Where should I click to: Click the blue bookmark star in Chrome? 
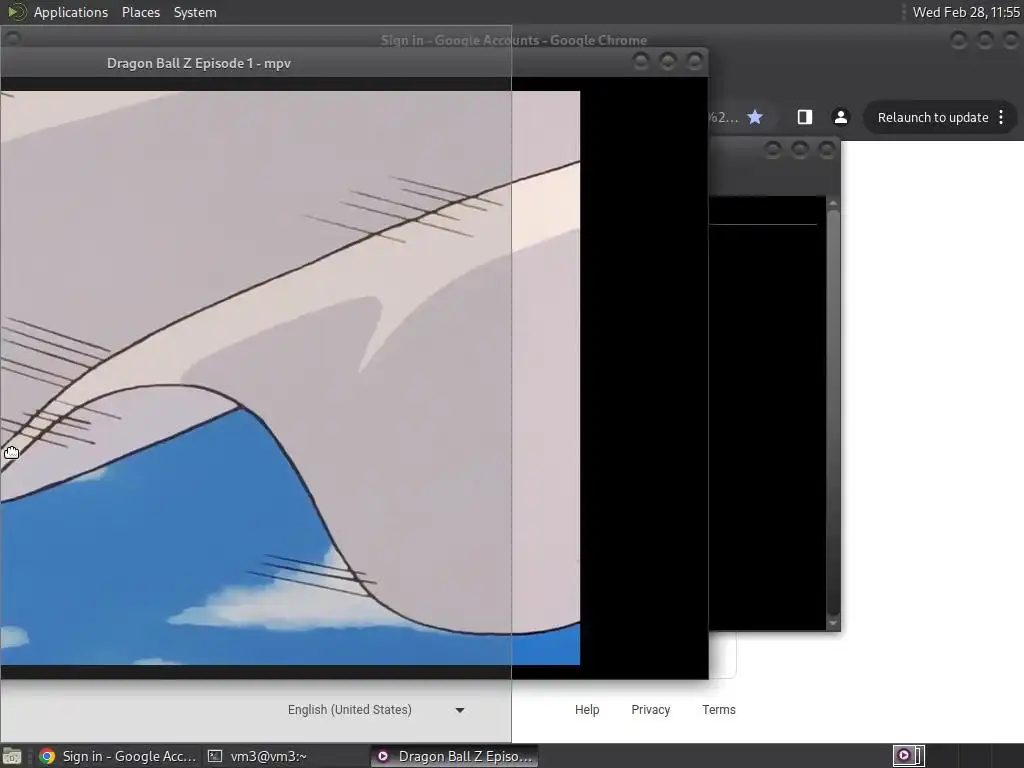[755, 117]
